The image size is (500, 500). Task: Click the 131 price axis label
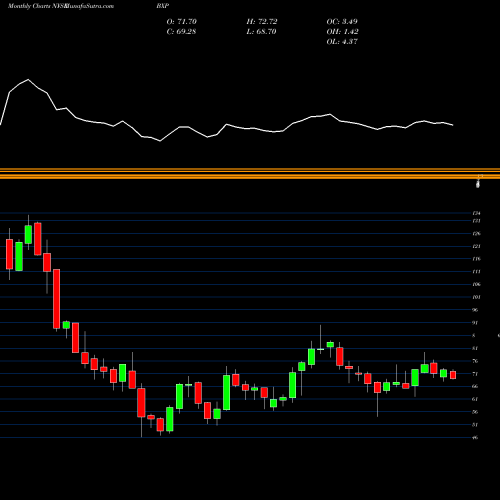[x=476, y=221]
